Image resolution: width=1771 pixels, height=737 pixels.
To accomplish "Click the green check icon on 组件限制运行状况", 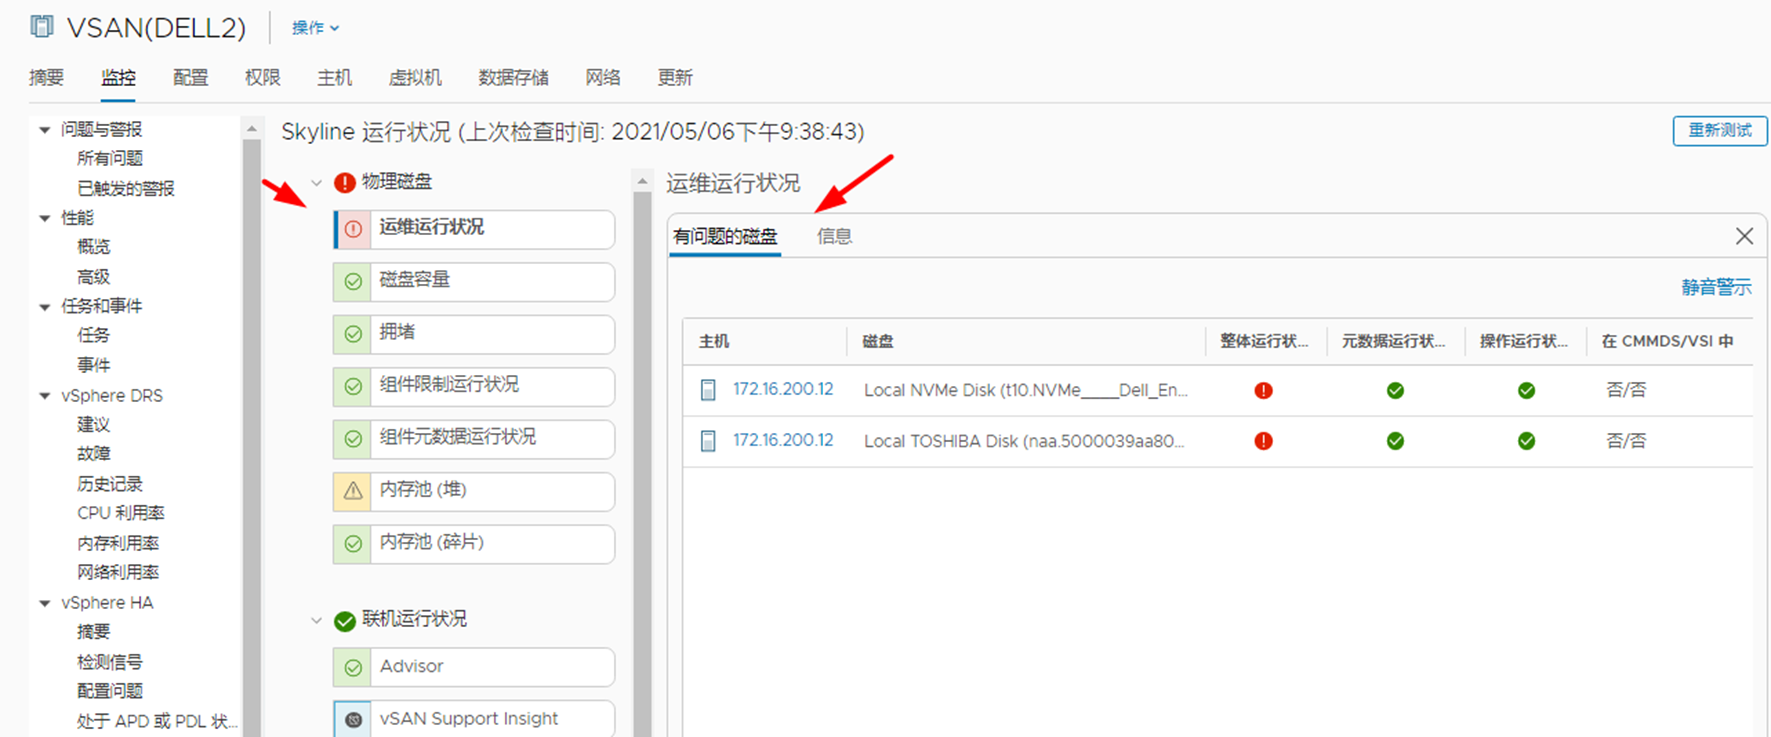I will pos(353,386).
